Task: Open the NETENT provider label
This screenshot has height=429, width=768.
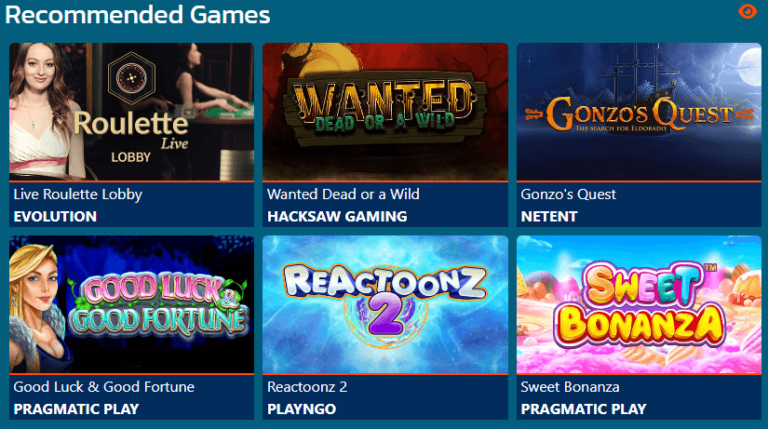Action: (x=549, y=216)
